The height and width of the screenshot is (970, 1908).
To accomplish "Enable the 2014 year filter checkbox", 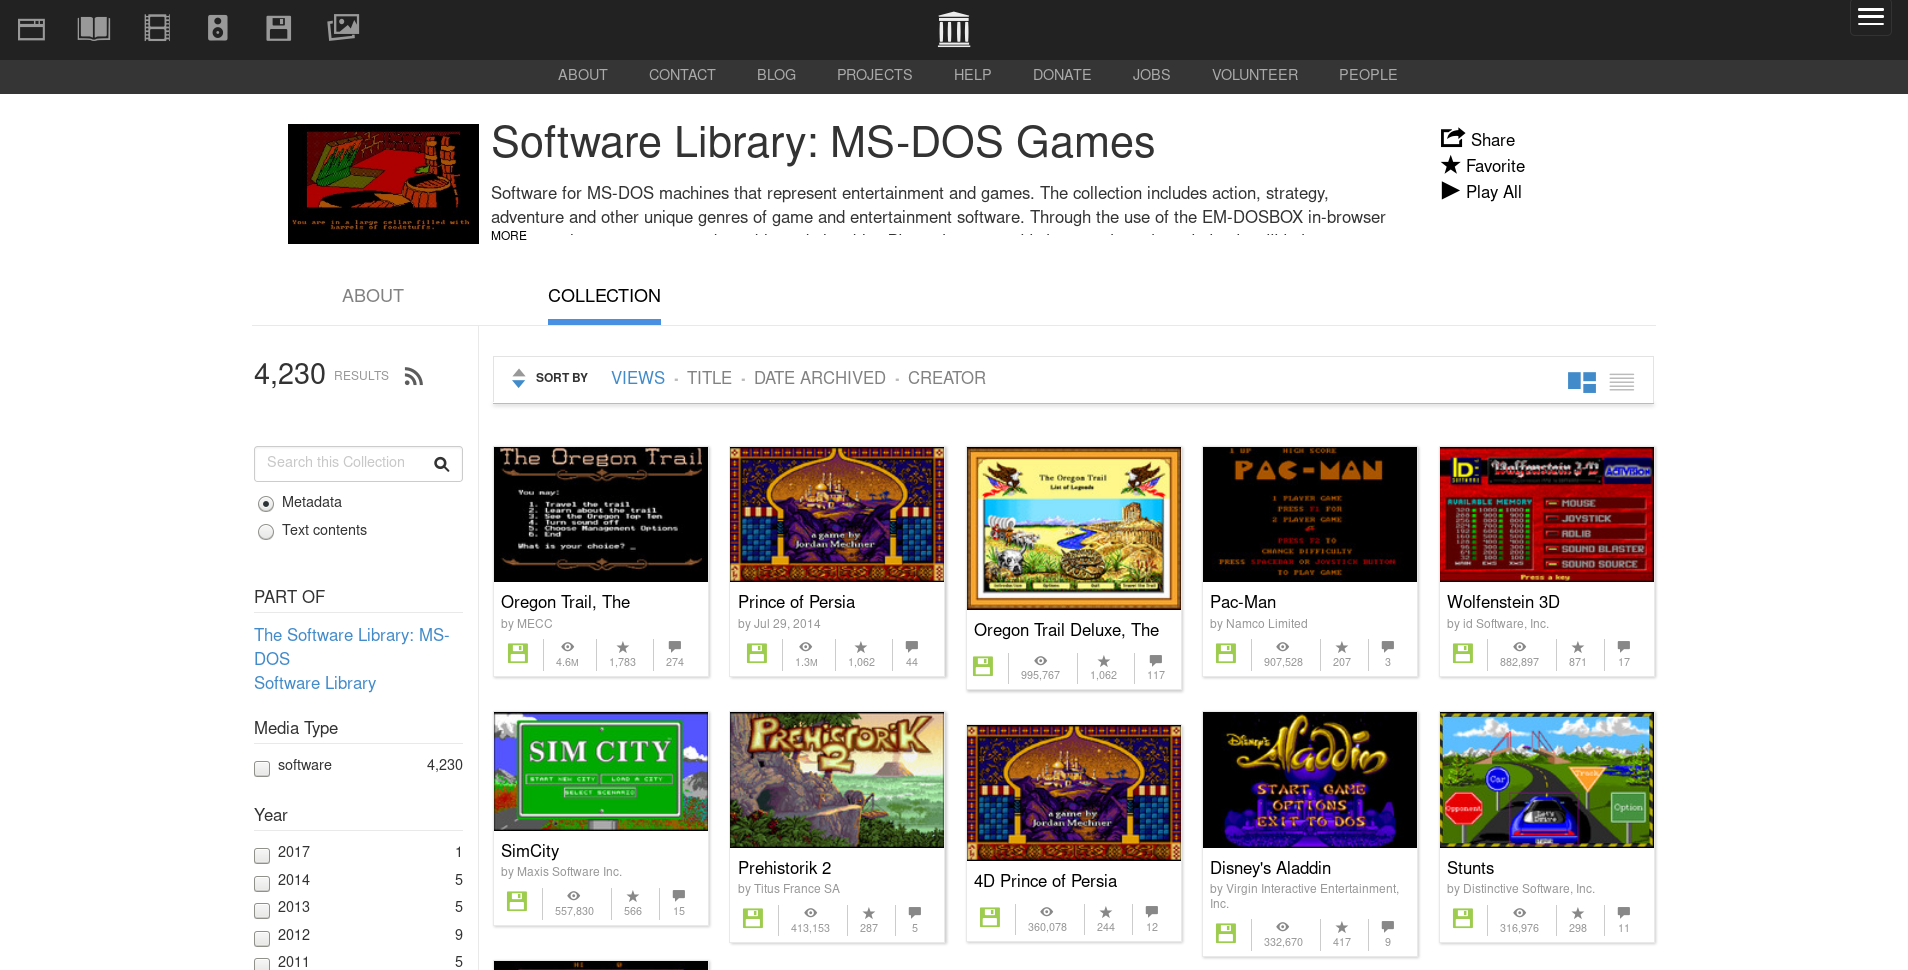I will (262, 883).
